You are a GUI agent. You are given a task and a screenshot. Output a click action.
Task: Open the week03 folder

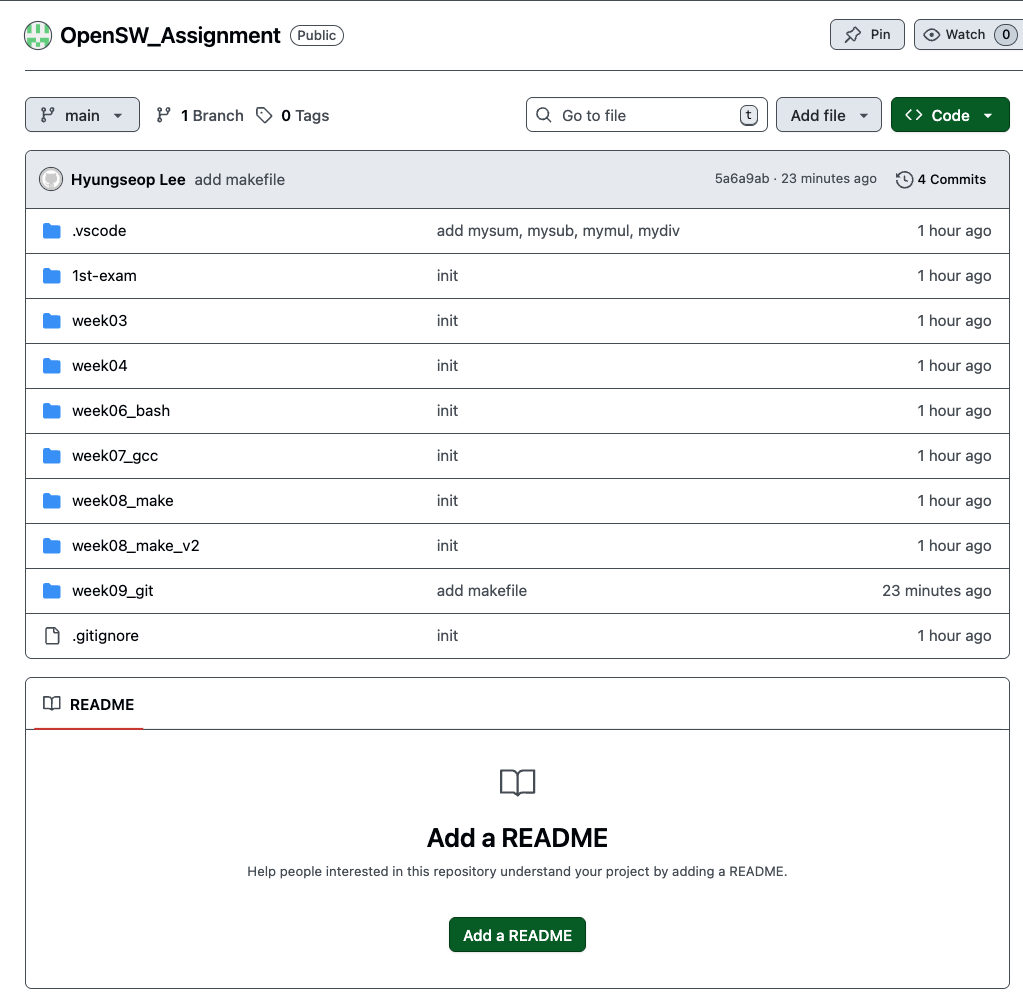click(100, 321)
